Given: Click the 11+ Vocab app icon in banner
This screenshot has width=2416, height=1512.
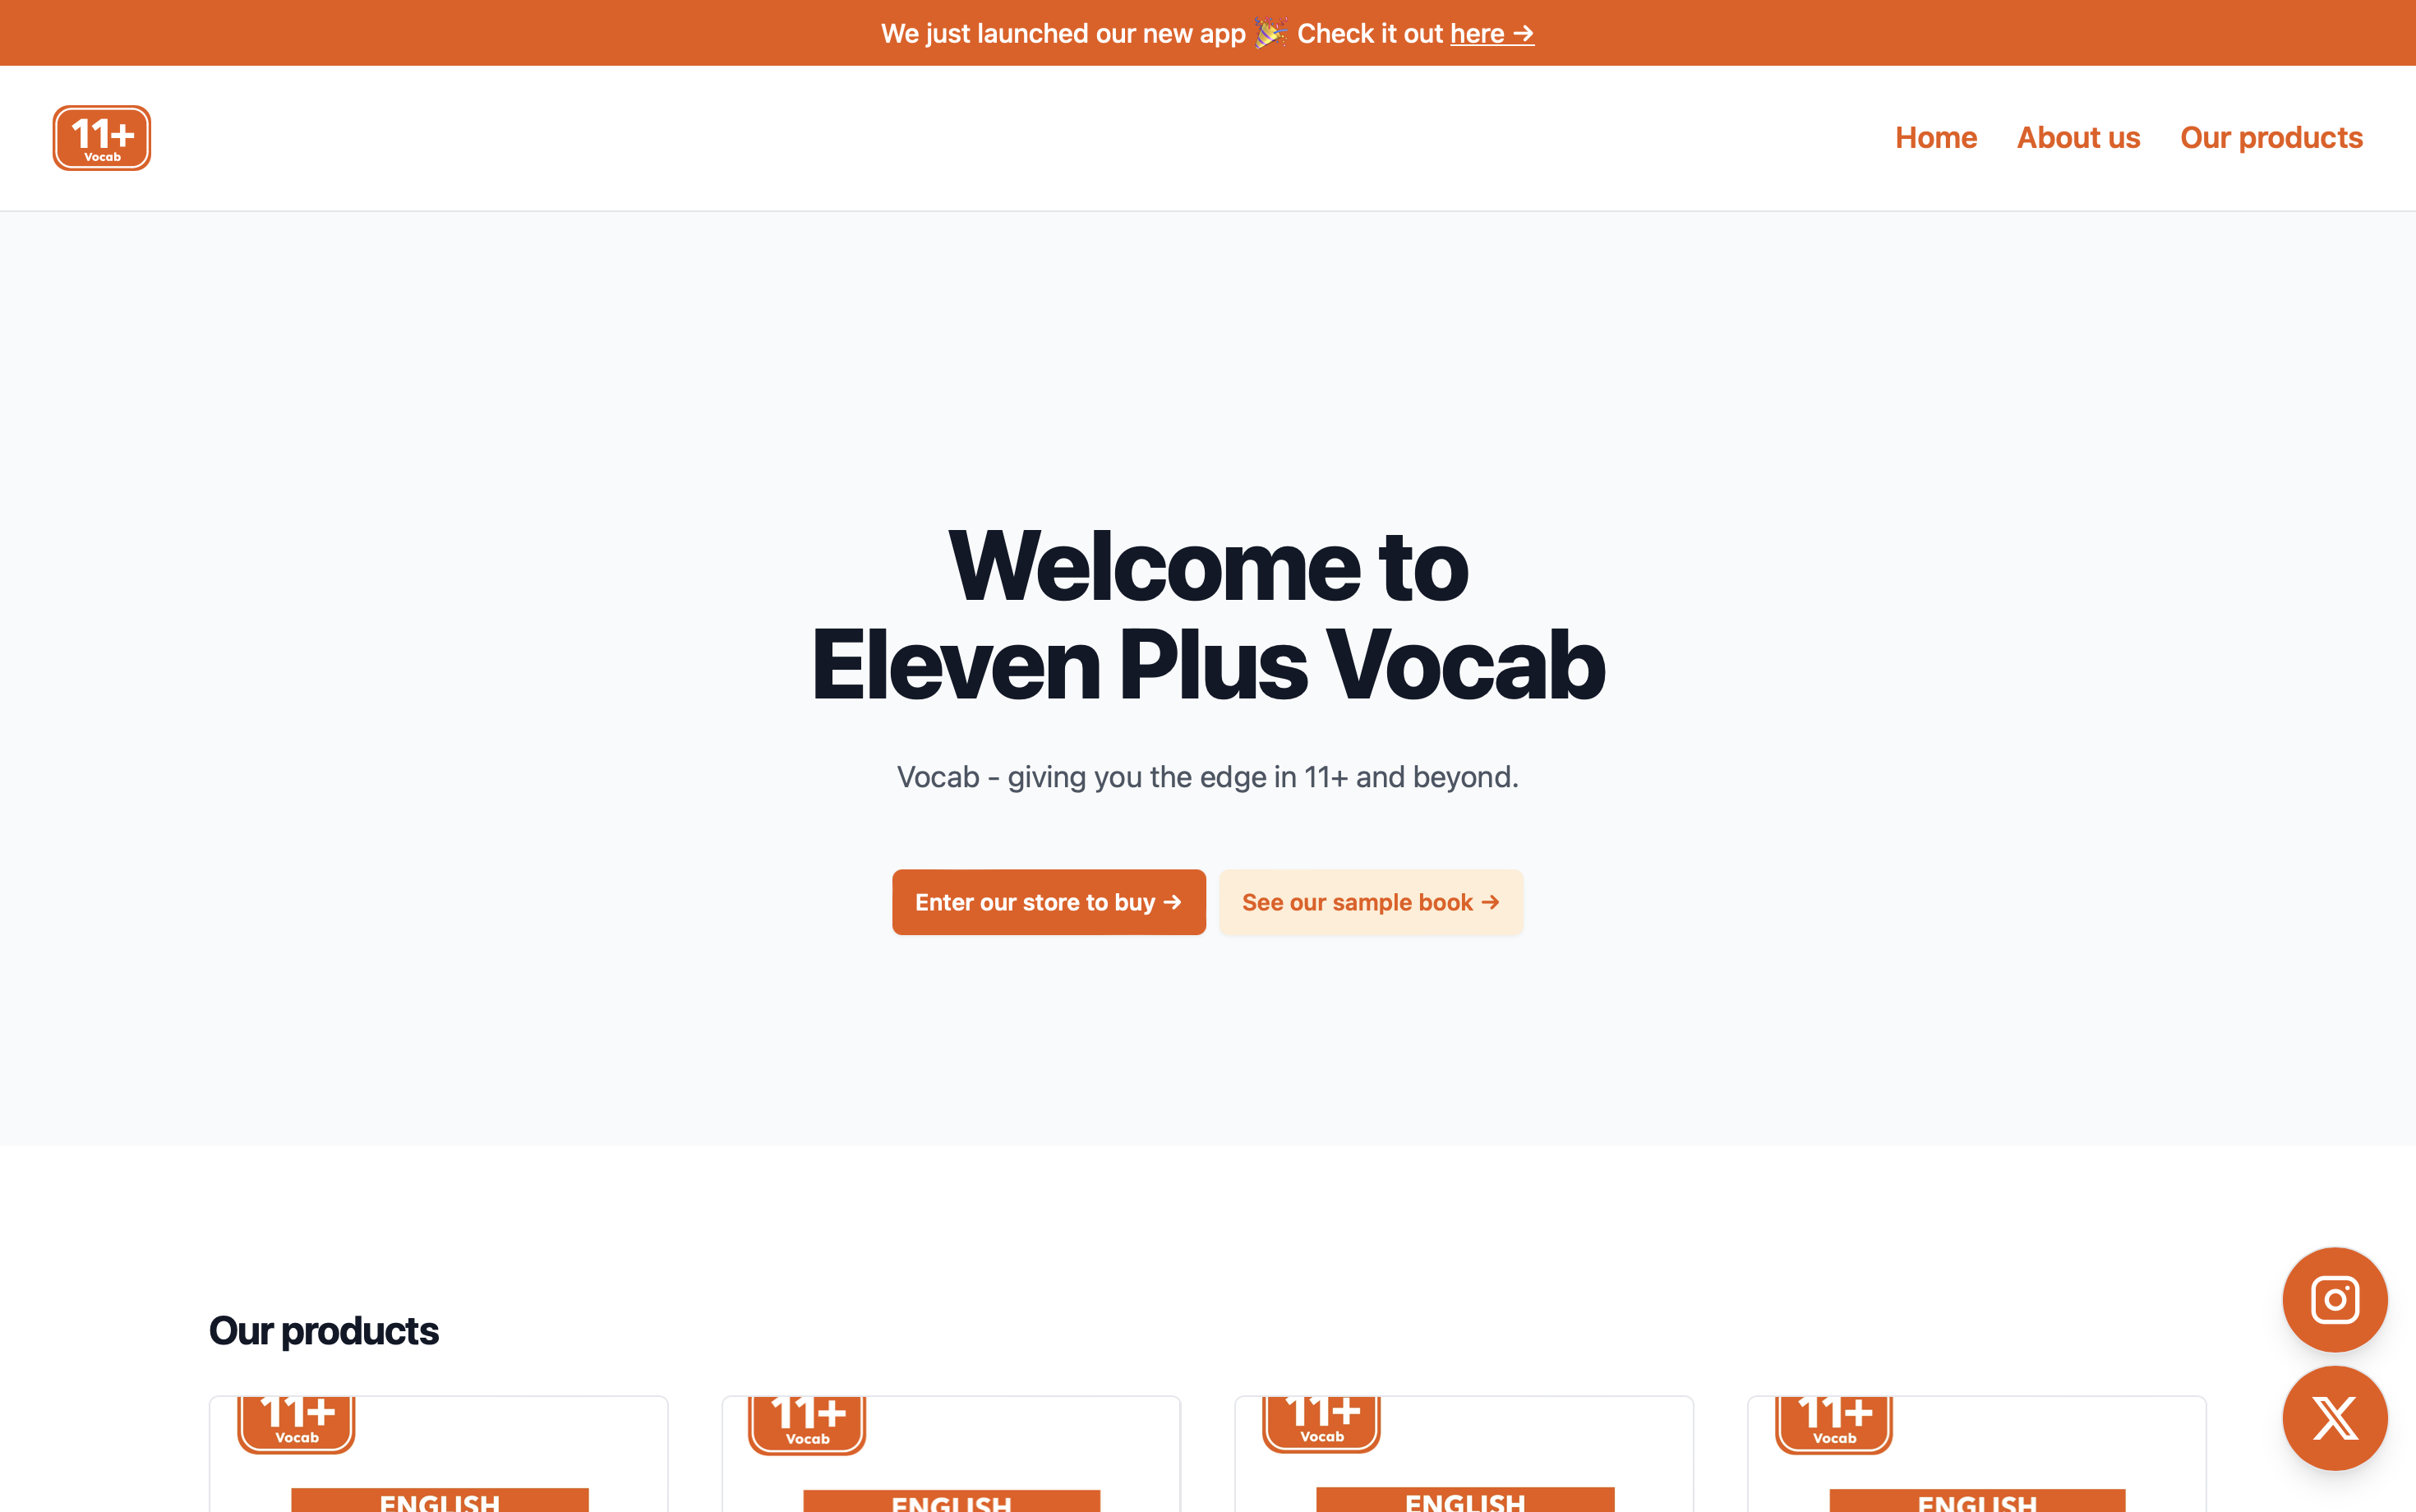Looking at the screenshot, I should (101, 137).
